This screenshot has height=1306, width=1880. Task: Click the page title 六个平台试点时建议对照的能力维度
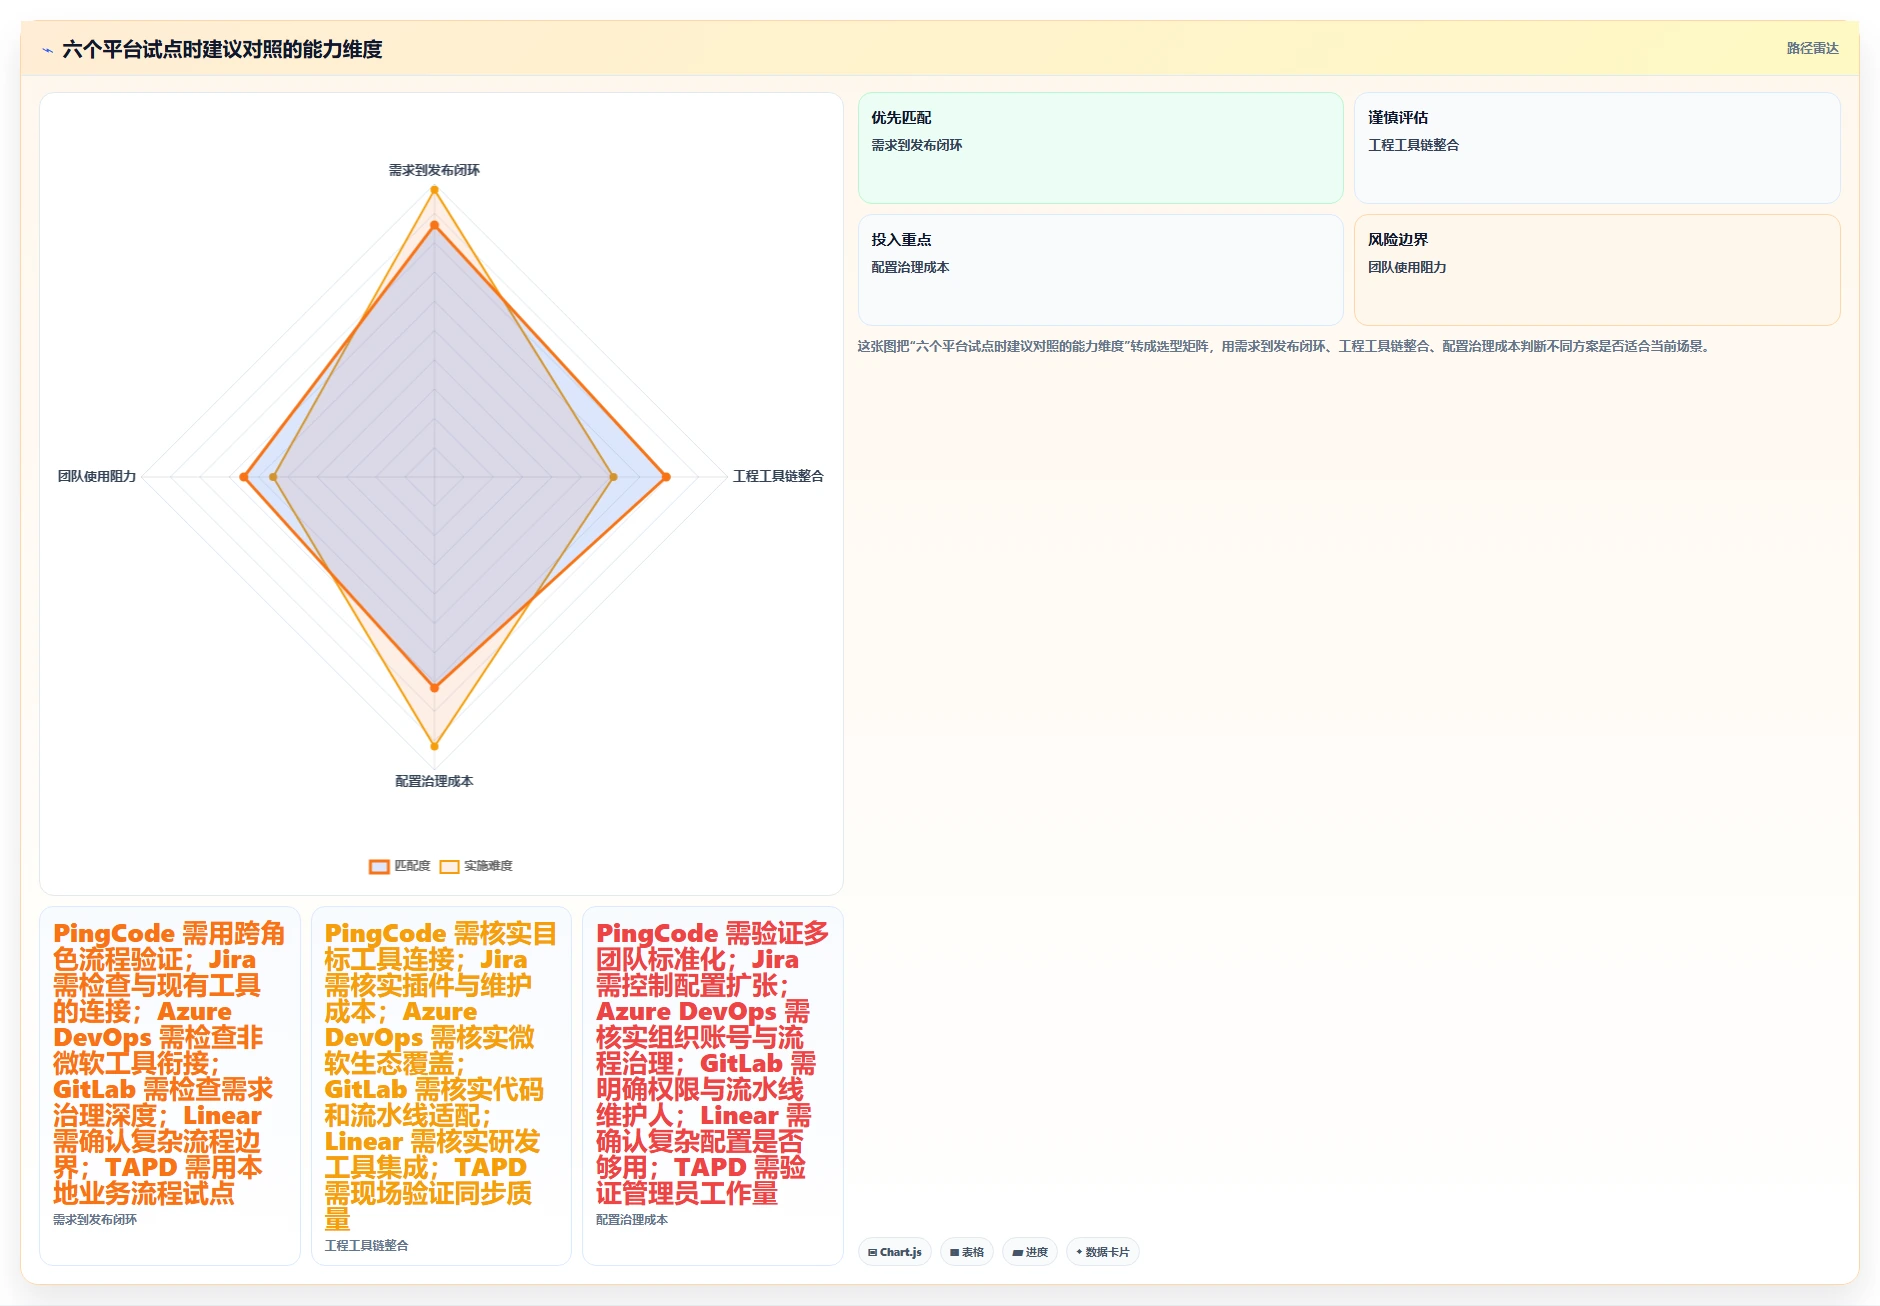[x=222, y=49]
